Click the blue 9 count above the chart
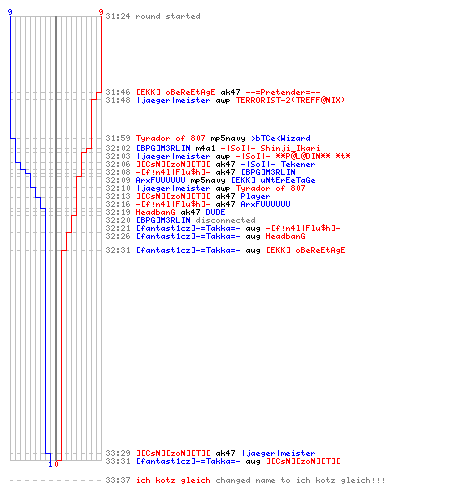 pyautogui.click(x=10, y=12)
